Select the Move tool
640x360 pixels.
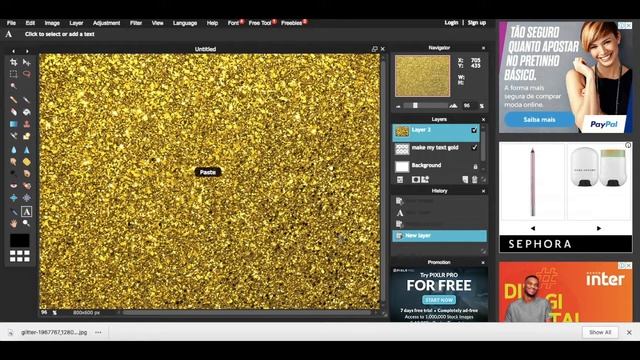(27, 62)
